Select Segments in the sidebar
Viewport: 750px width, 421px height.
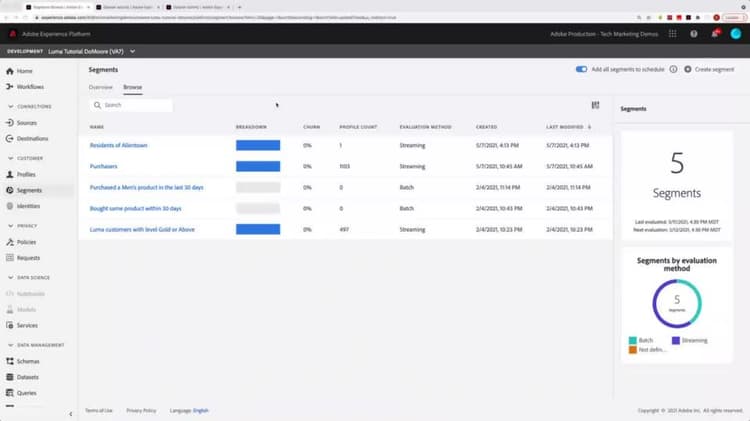[x=24, y=190]
